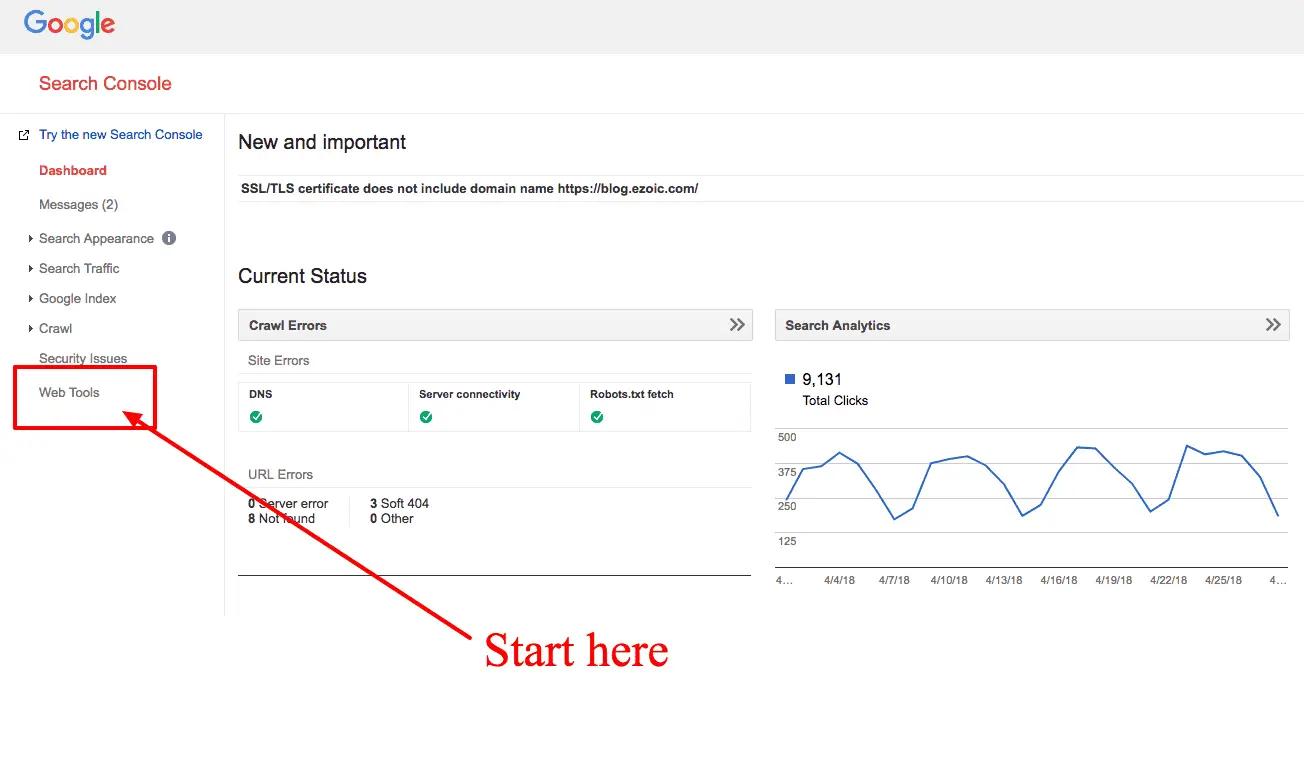Image resolution: width=1304 pixels, height=762 pixels.
Task: Click the Crawl Errors panel header
Action: (495, 325)
